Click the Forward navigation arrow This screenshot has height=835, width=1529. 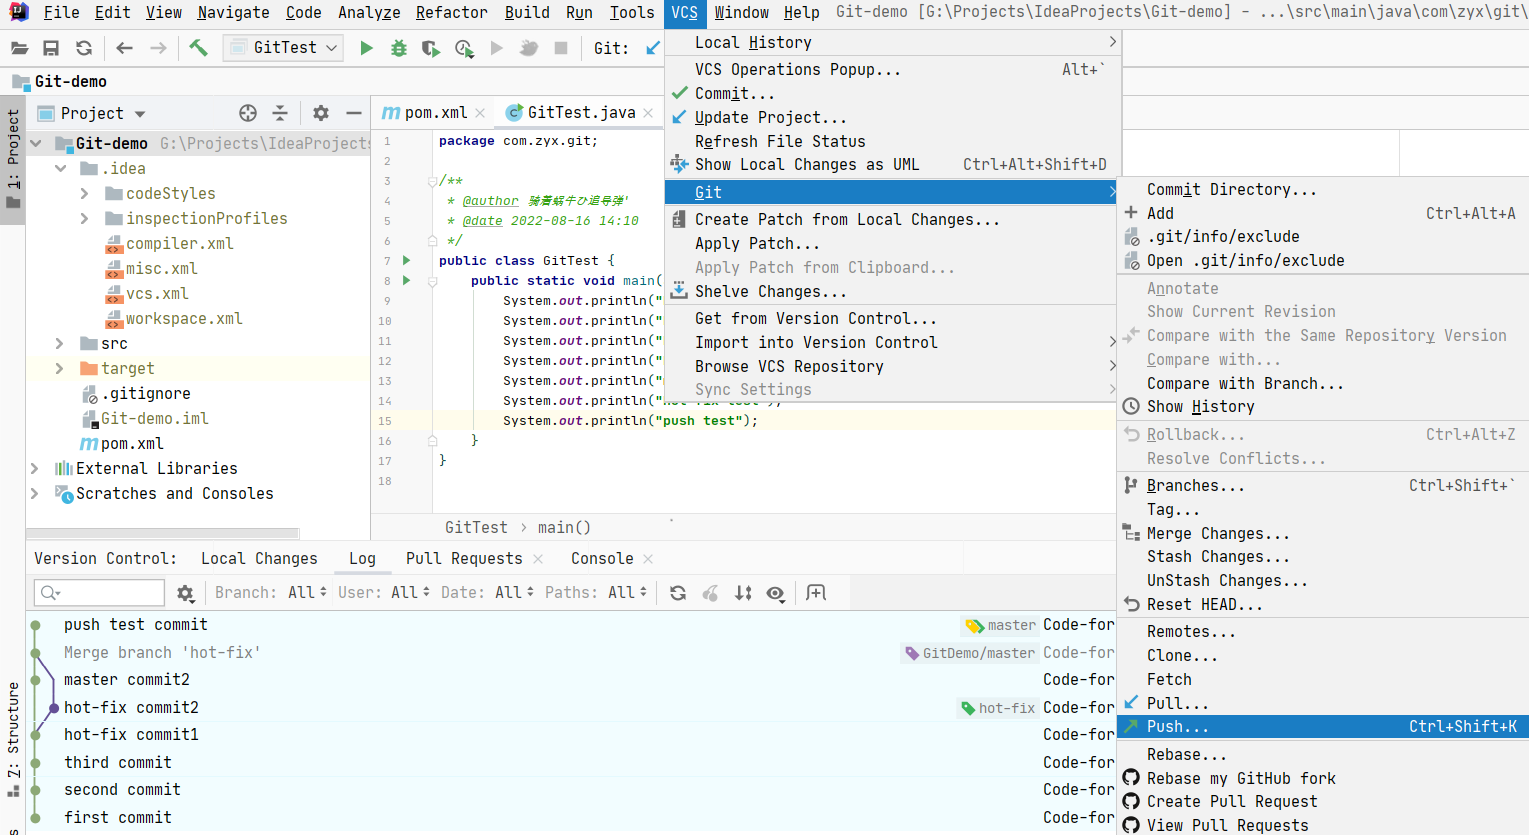[158, 48]
